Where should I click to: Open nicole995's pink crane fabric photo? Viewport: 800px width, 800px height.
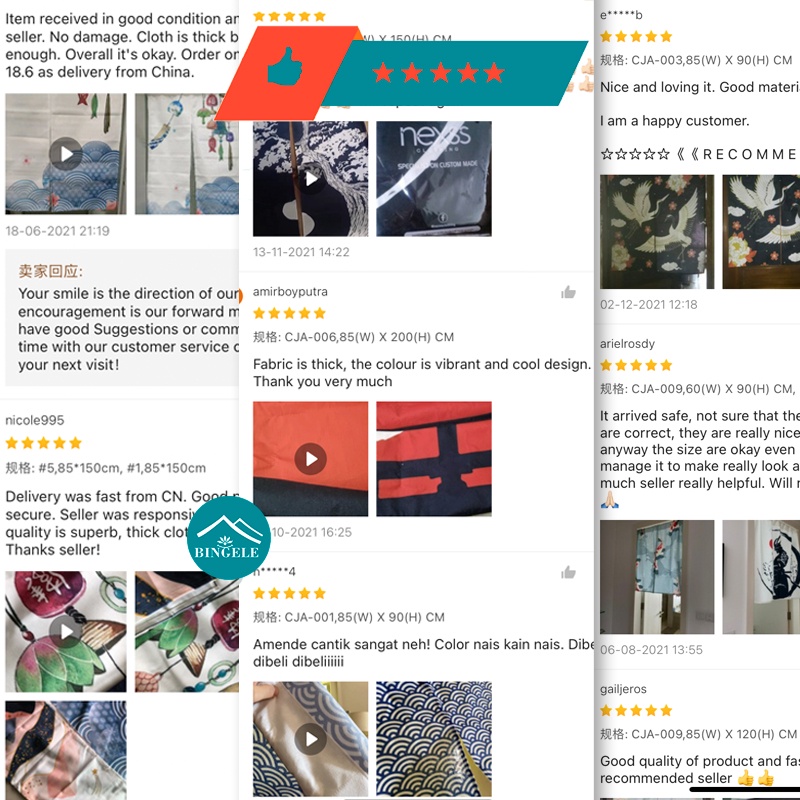point(66,750)
